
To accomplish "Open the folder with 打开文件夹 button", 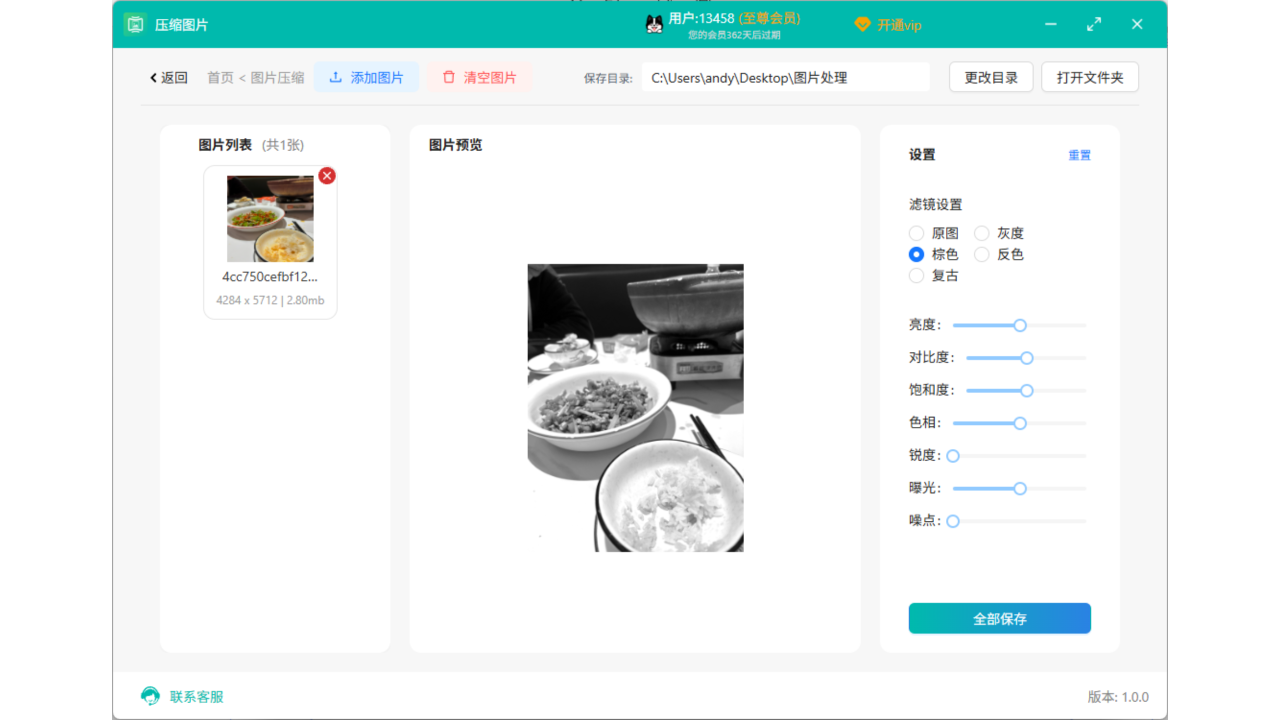I will [1089, 76].
